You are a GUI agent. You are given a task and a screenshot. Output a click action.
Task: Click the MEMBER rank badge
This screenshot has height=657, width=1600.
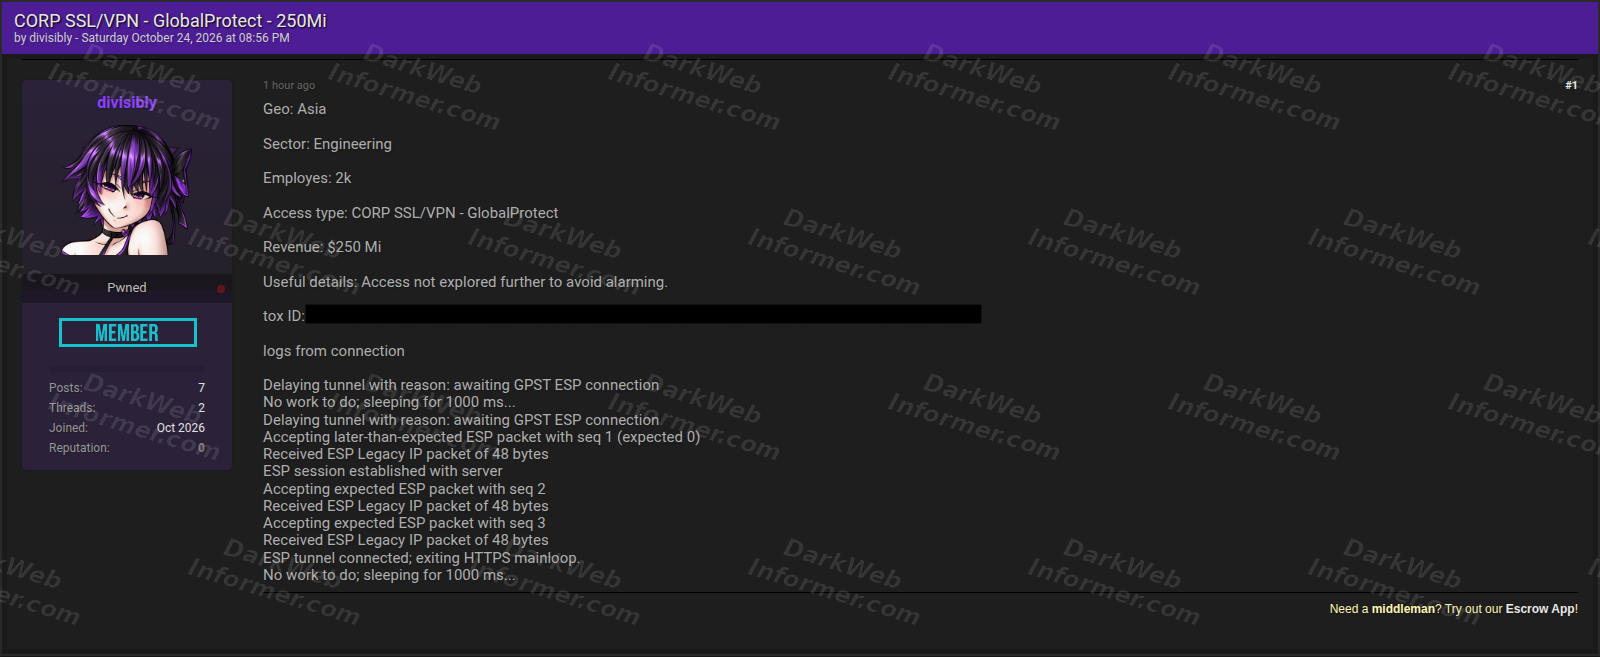[x=127, y=333]
